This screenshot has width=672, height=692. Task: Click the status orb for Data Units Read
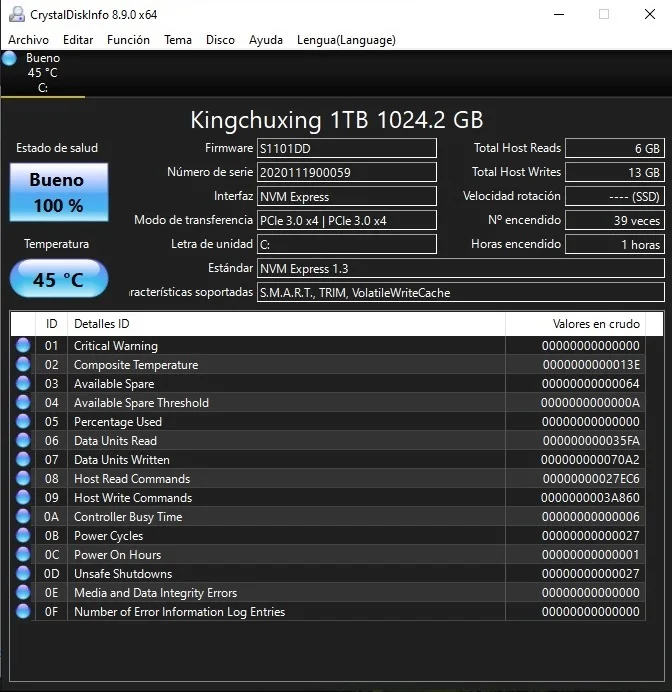click(23, 440)
